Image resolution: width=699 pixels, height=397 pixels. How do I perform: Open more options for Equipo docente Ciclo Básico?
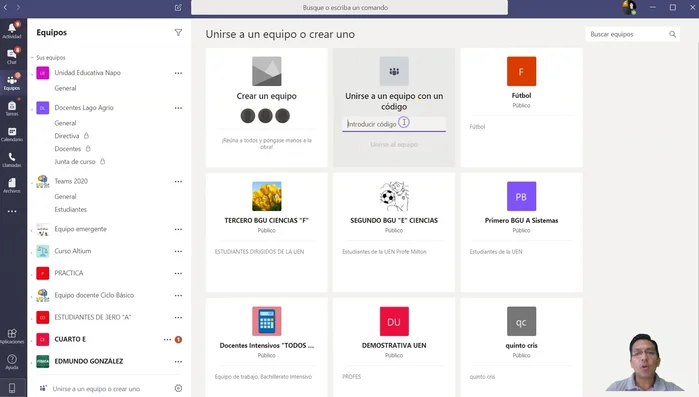click(x=178, y=295)
